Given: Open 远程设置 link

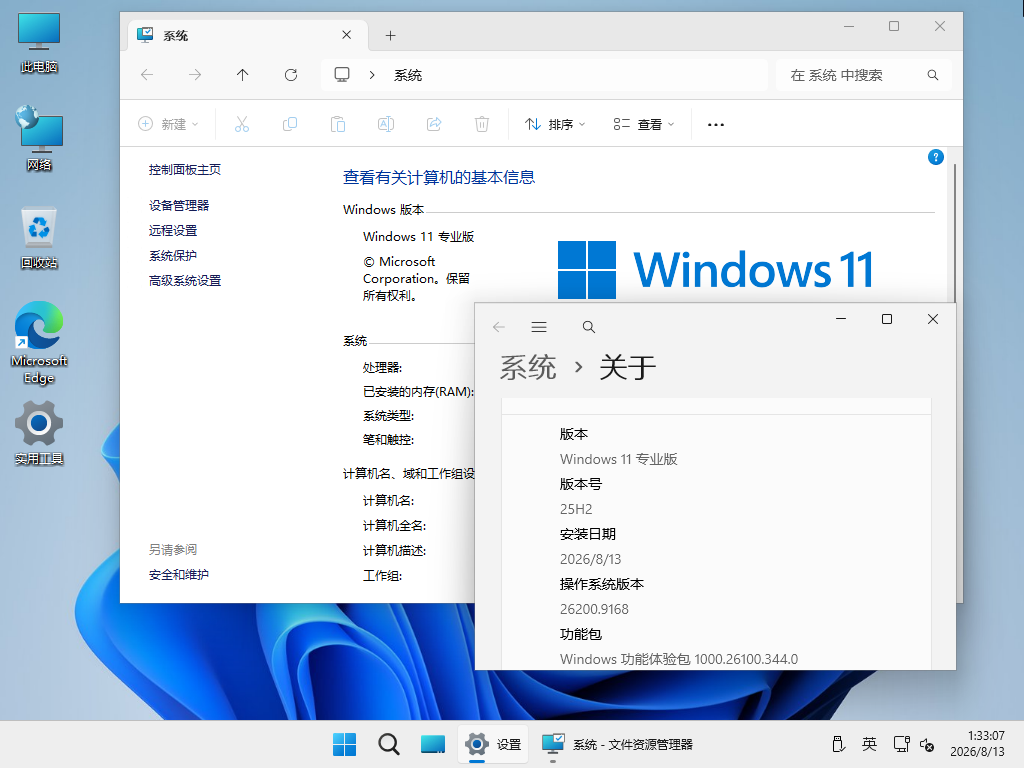Looking at the screenshot, I should (x=173, y=231).
